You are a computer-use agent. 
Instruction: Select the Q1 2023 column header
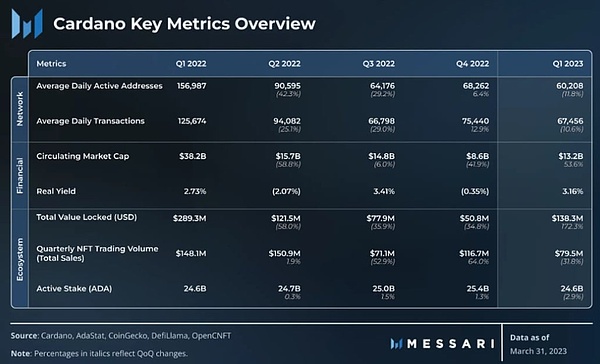point(568,64)
